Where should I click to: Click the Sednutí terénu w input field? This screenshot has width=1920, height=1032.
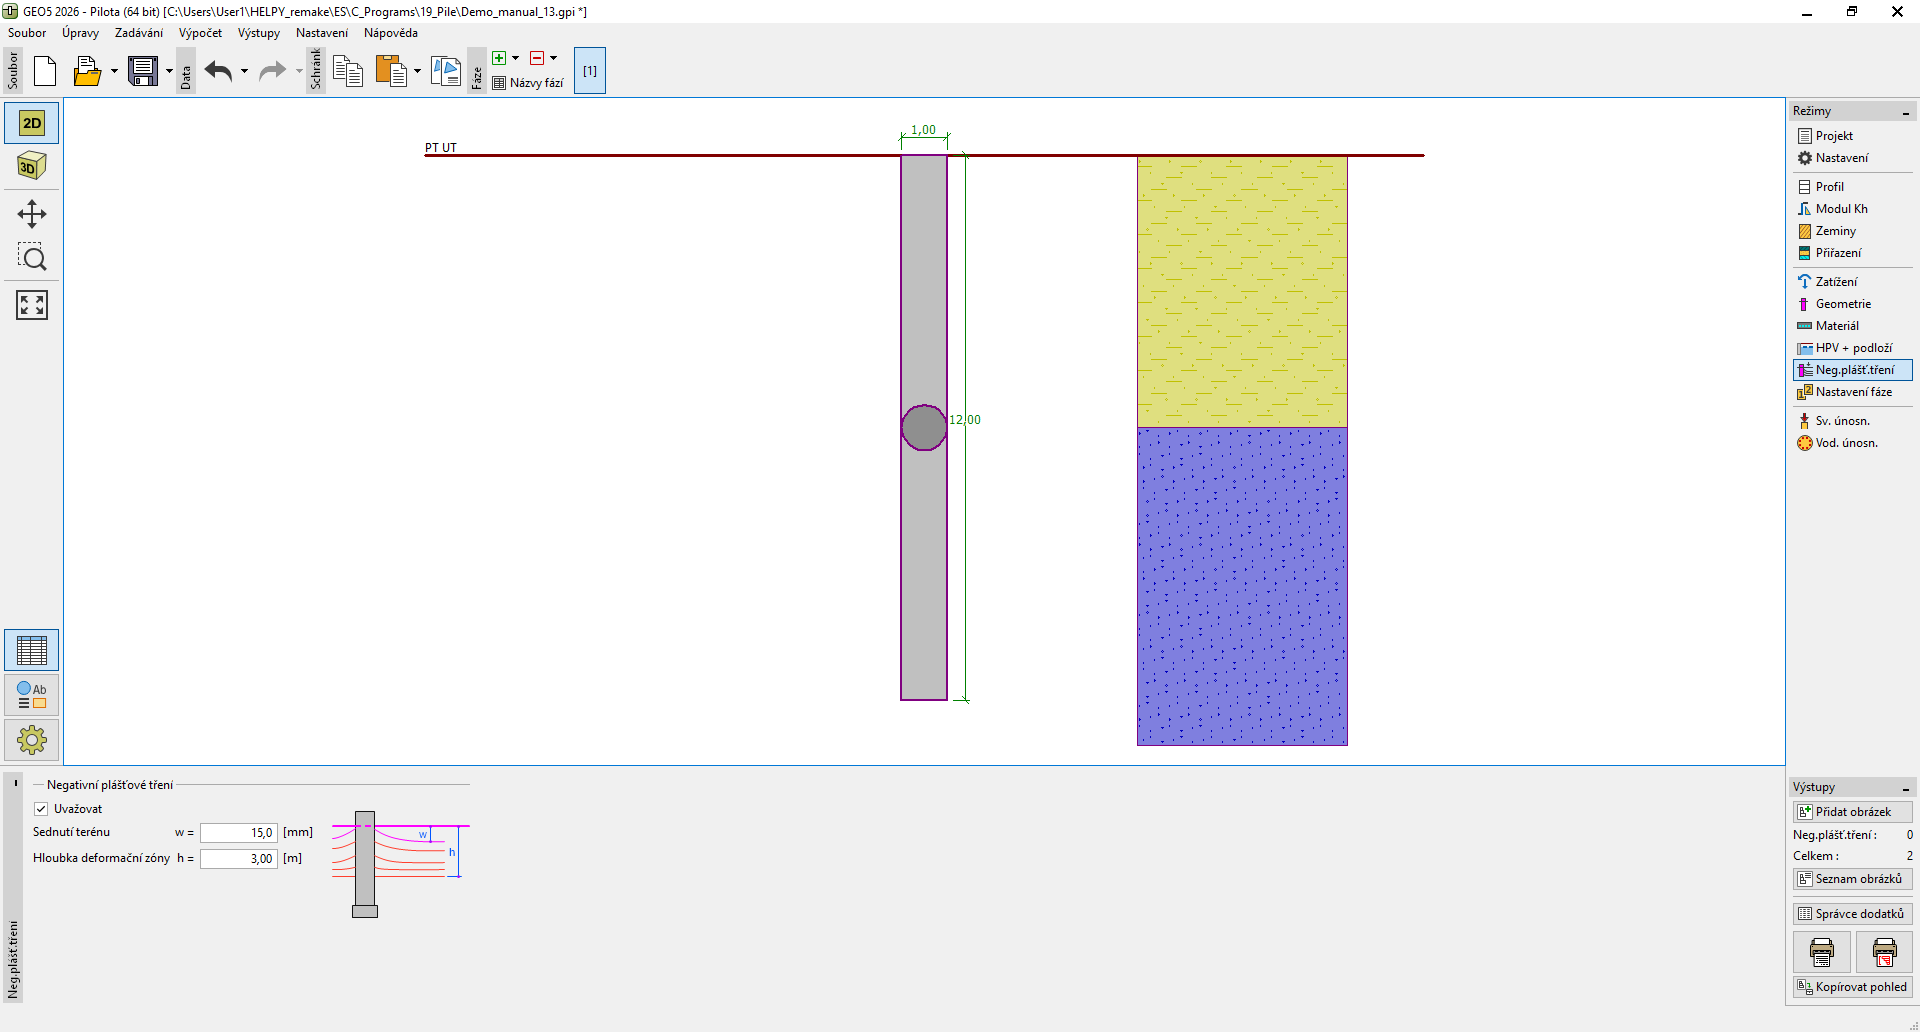pyautogui.click(x=239, y=833)
